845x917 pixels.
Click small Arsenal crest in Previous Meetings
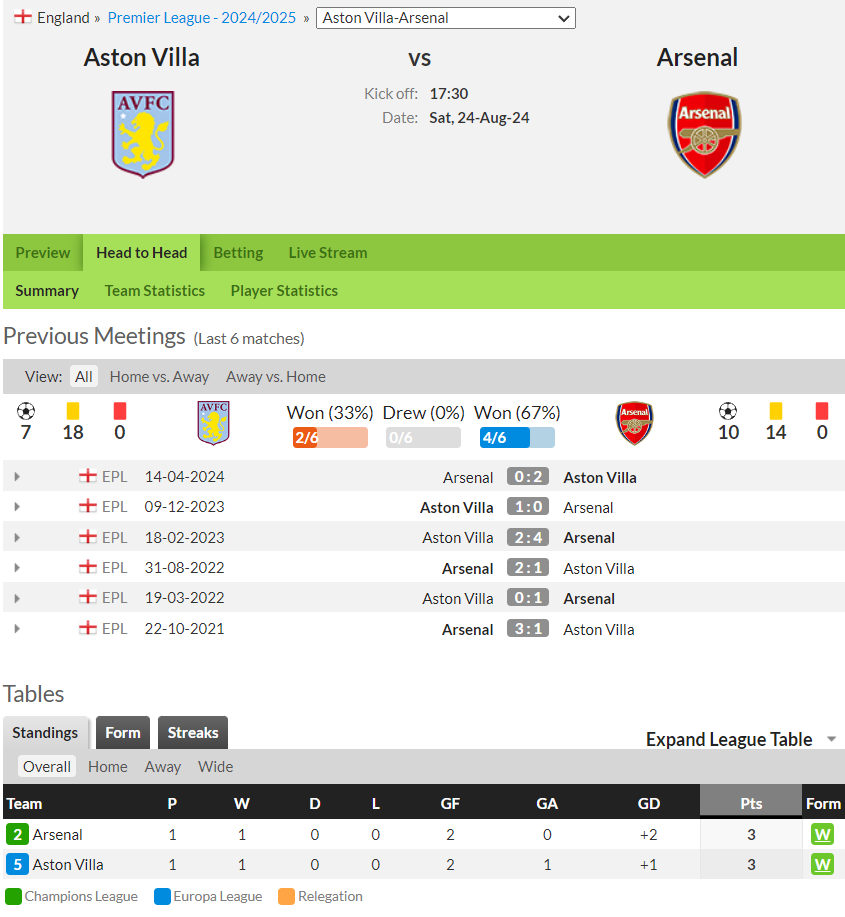click(634, 422)
